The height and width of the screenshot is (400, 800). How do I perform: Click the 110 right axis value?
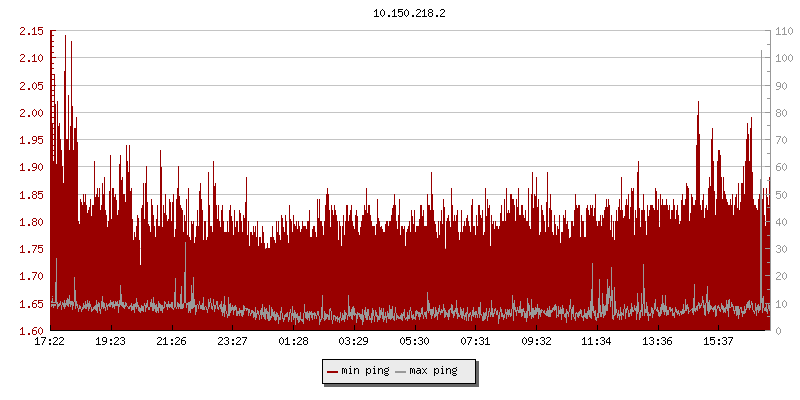(783, 31)
